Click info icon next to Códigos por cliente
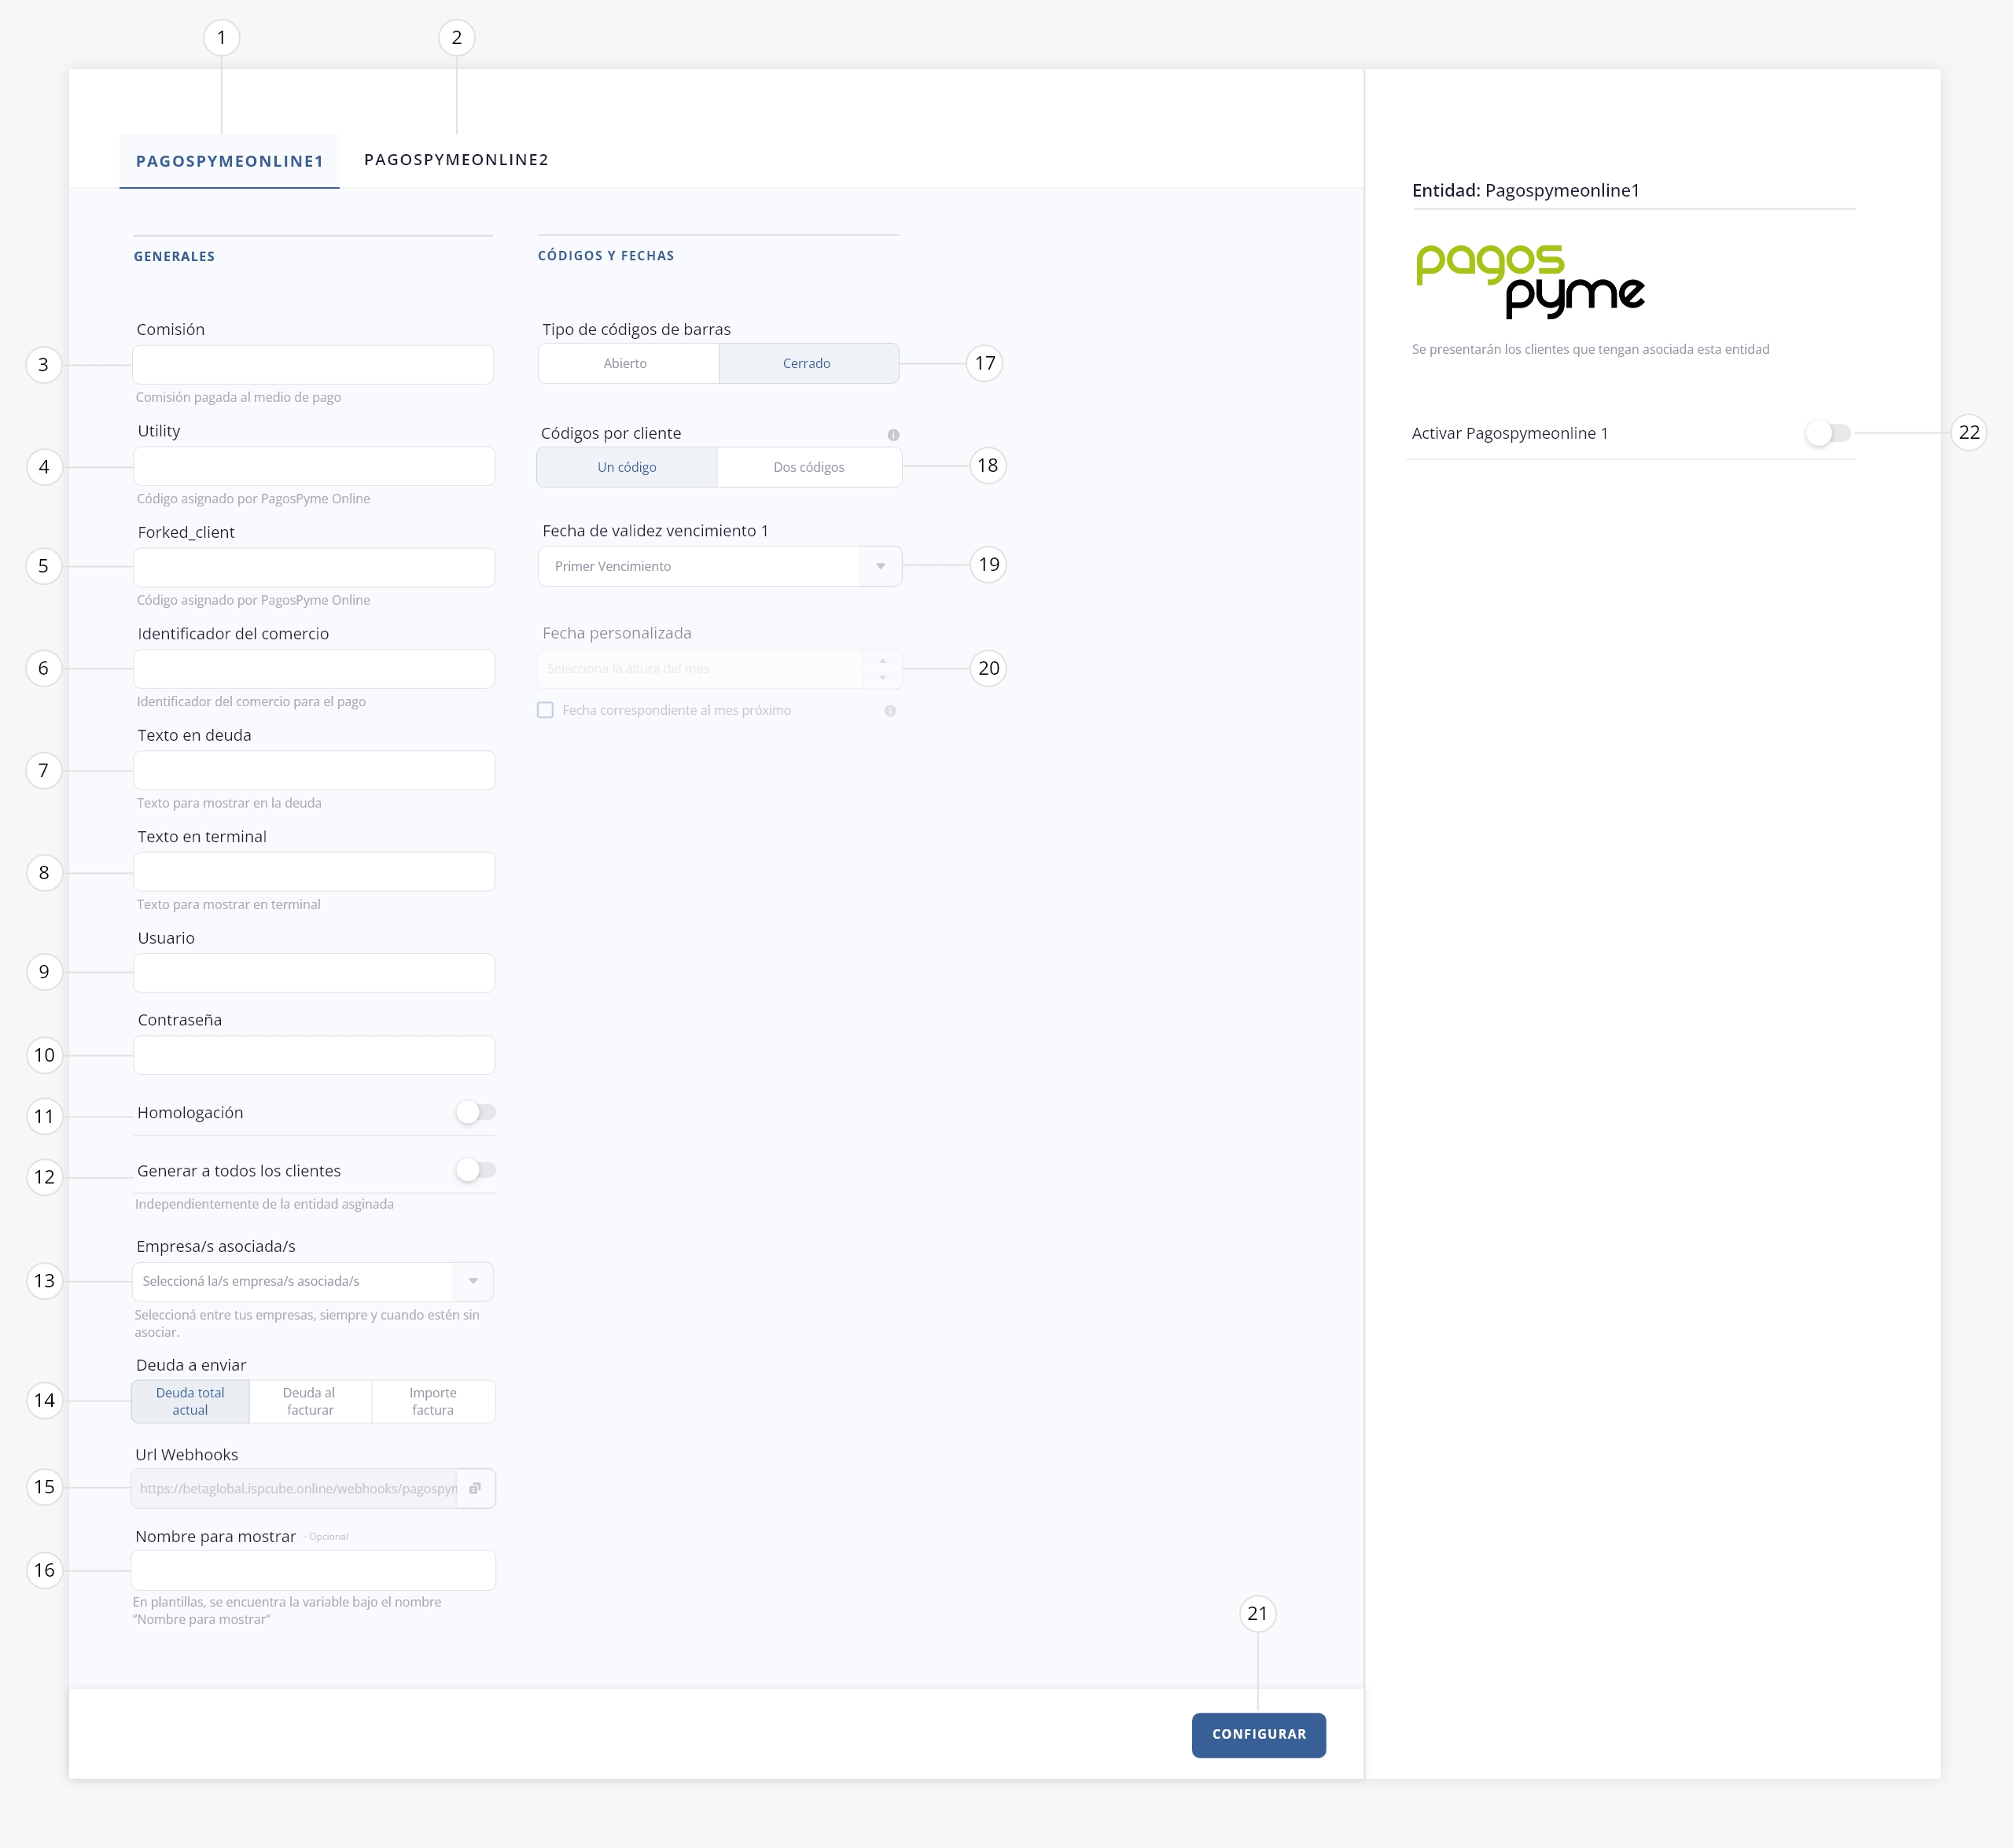 [x=893, y=435]
